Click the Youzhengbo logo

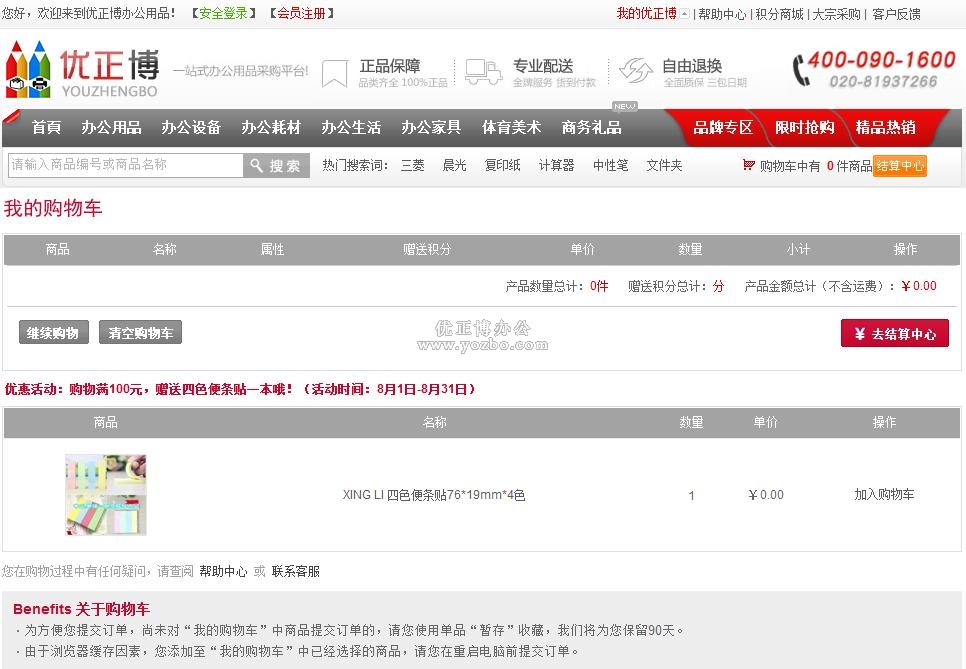(x=82, y=69)
